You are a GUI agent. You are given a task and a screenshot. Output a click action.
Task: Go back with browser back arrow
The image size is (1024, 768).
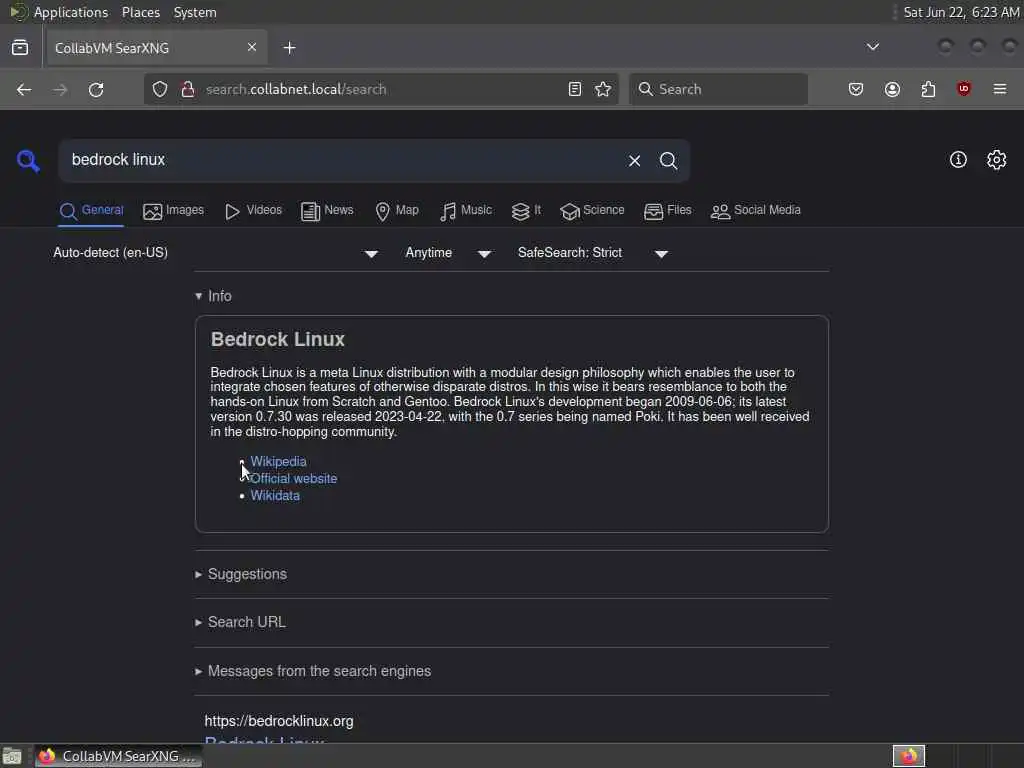(24, 89)
